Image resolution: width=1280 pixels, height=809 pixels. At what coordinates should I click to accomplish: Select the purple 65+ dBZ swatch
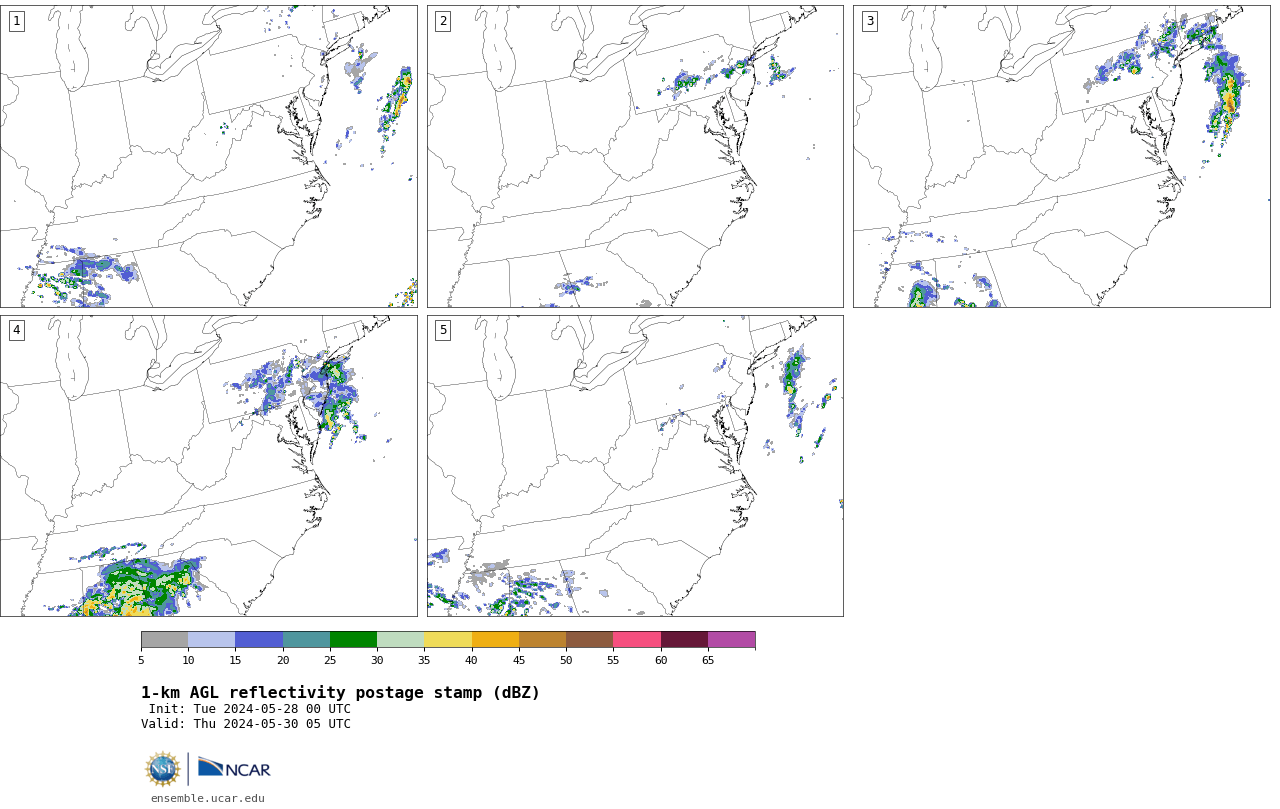(x=731, y=640)
